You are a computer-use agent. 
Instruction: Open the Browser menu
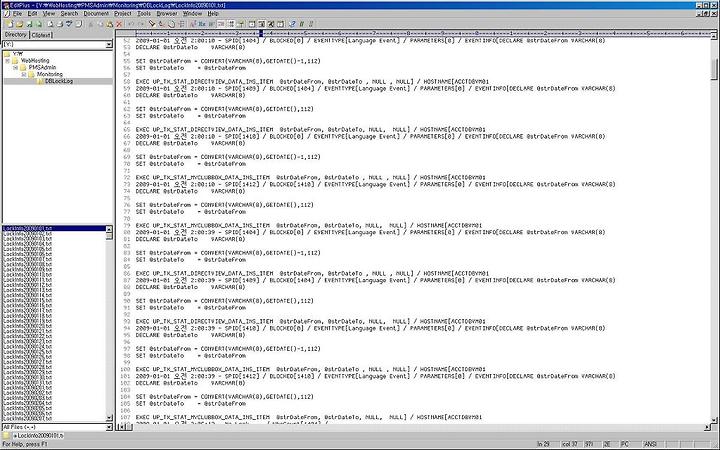tap(167, 14)
